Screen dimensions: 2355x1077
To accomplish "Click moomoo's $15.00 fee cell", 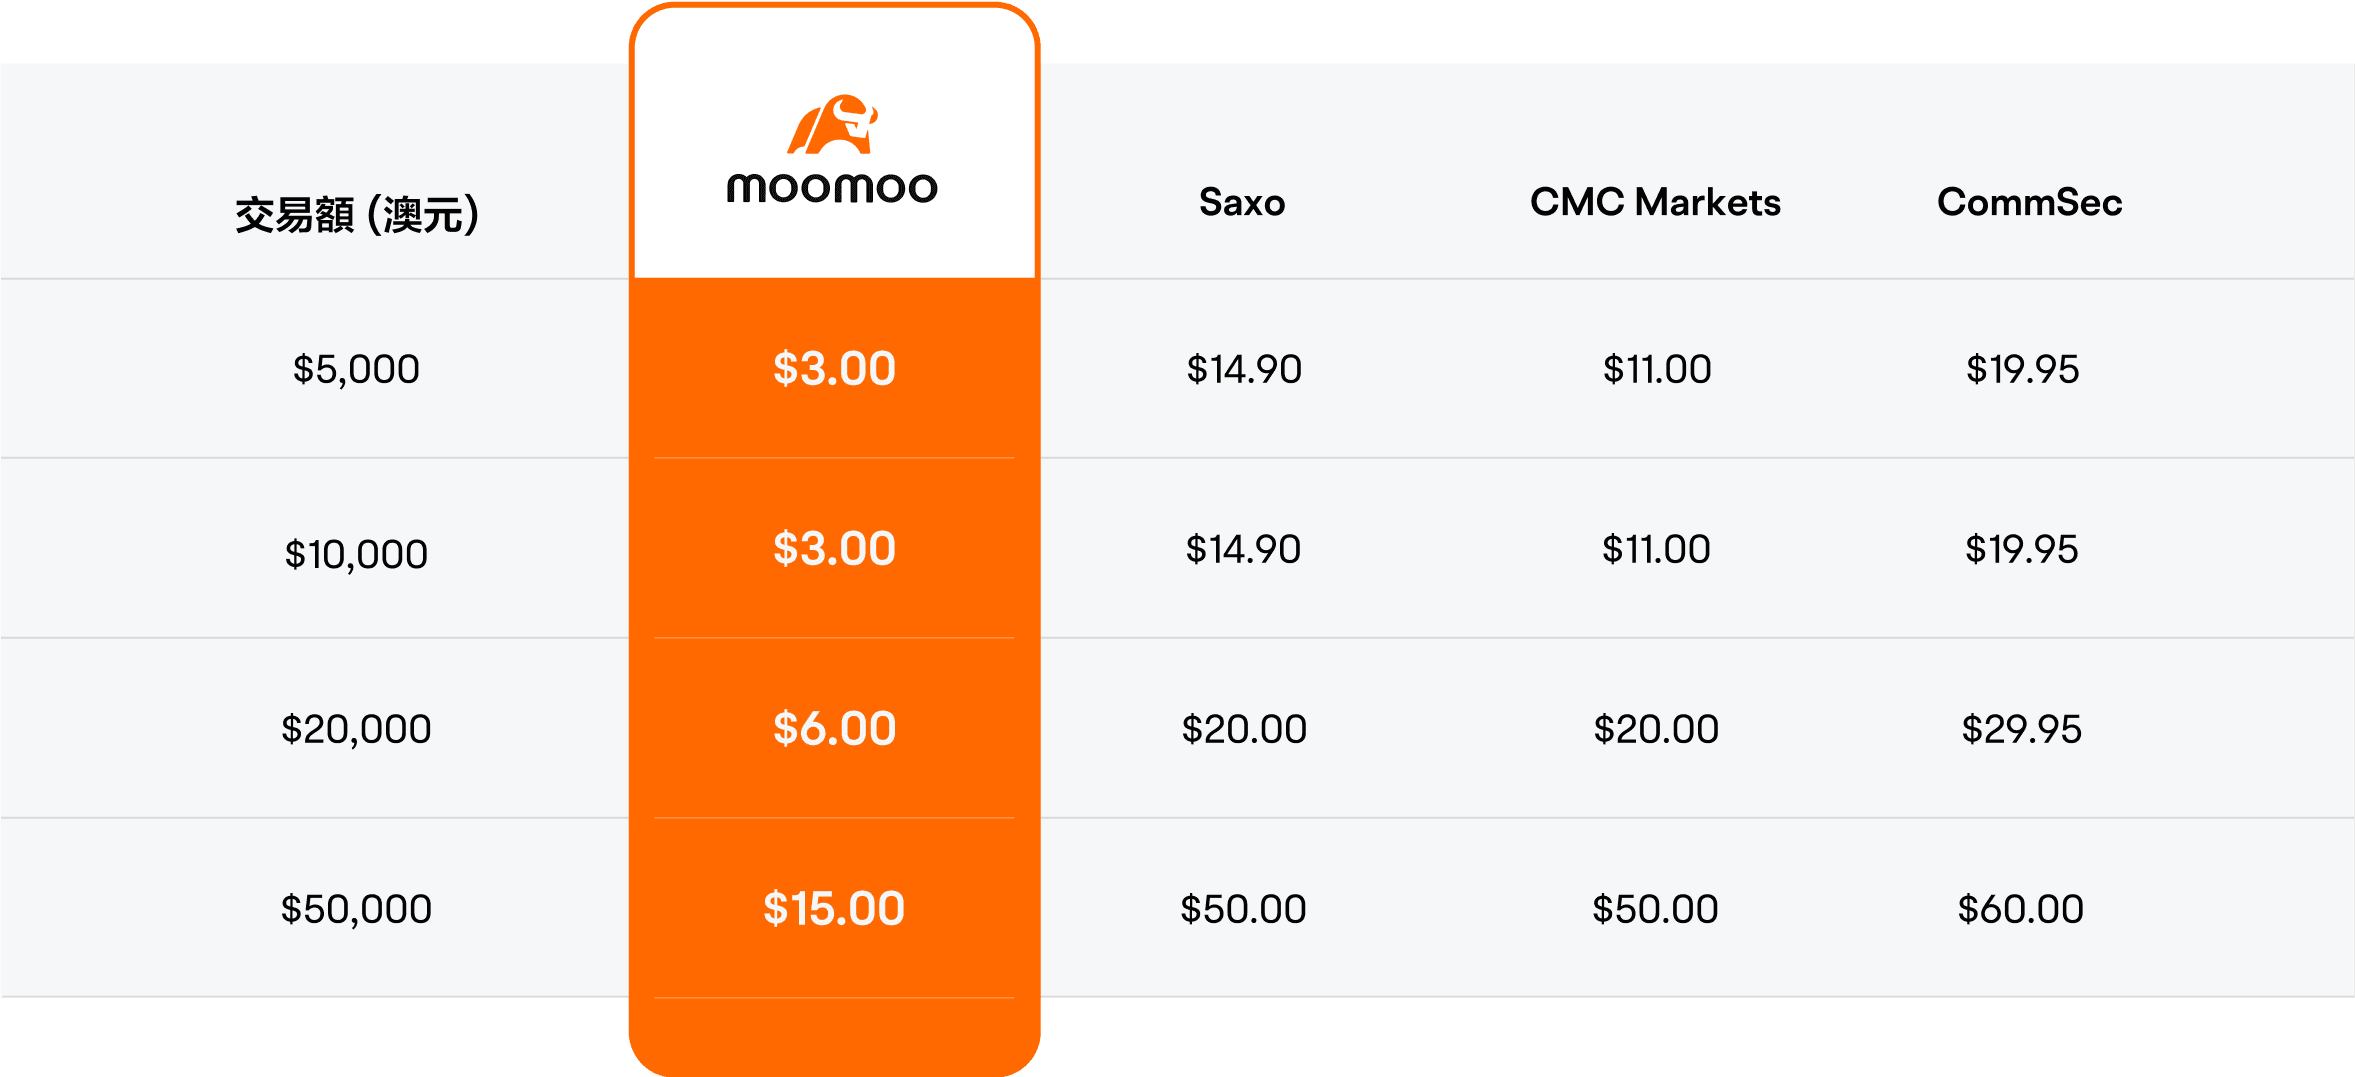I will (x=834, y=909).
